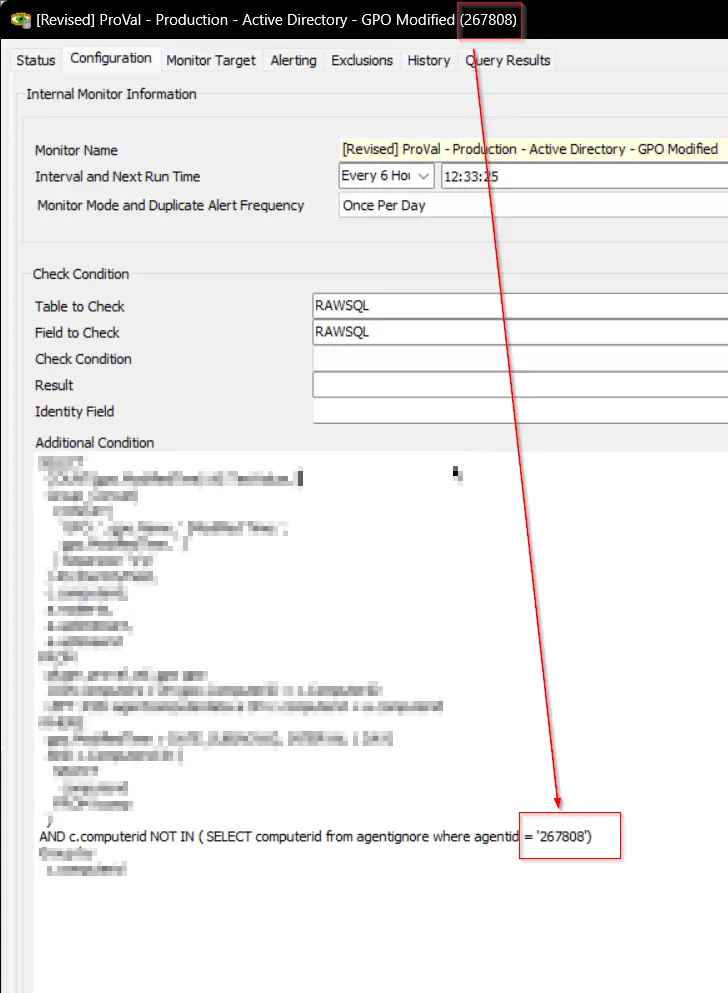Open the Check Condition dropdown field

(x=520, y=358)
